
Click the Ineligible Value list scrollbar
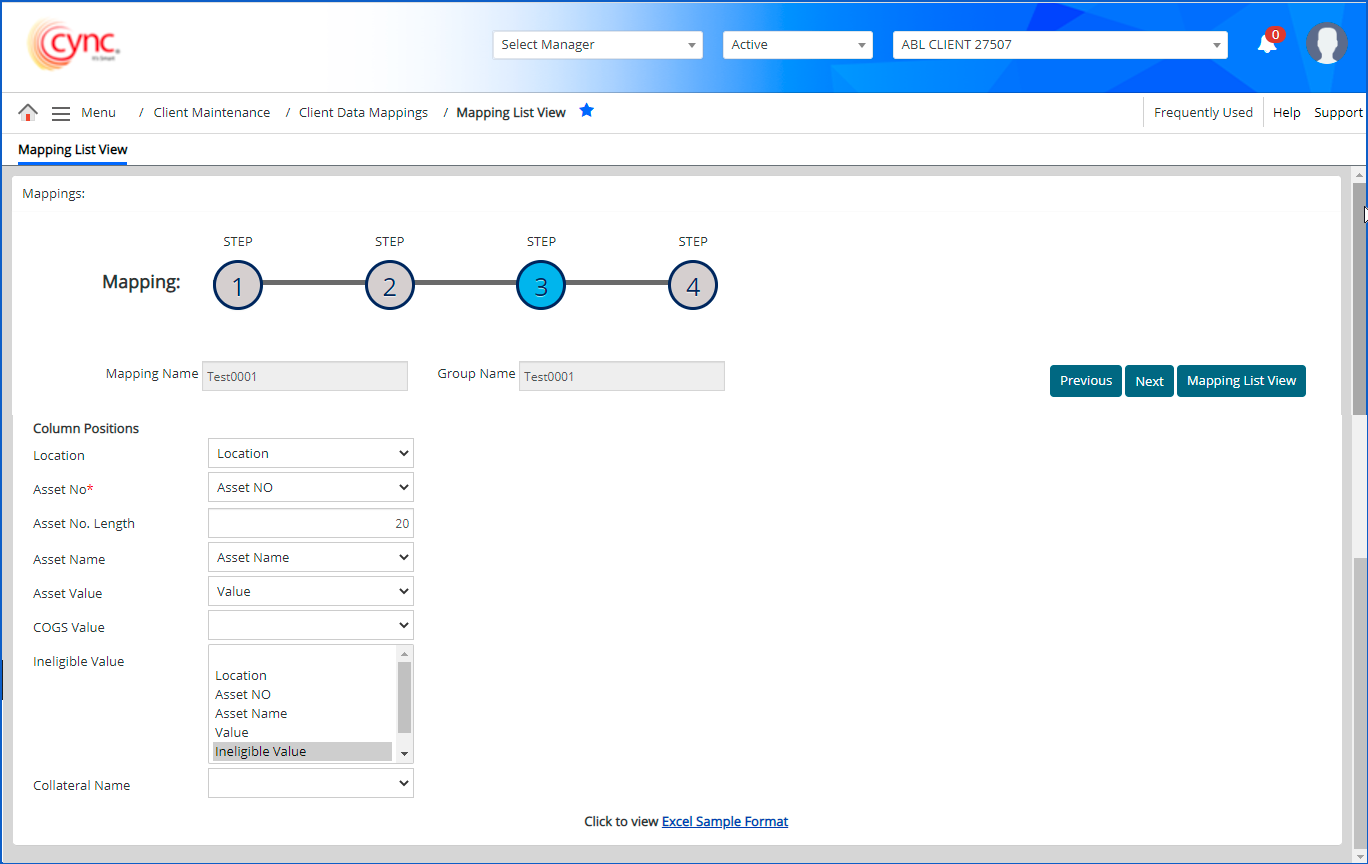coord(404,698)
